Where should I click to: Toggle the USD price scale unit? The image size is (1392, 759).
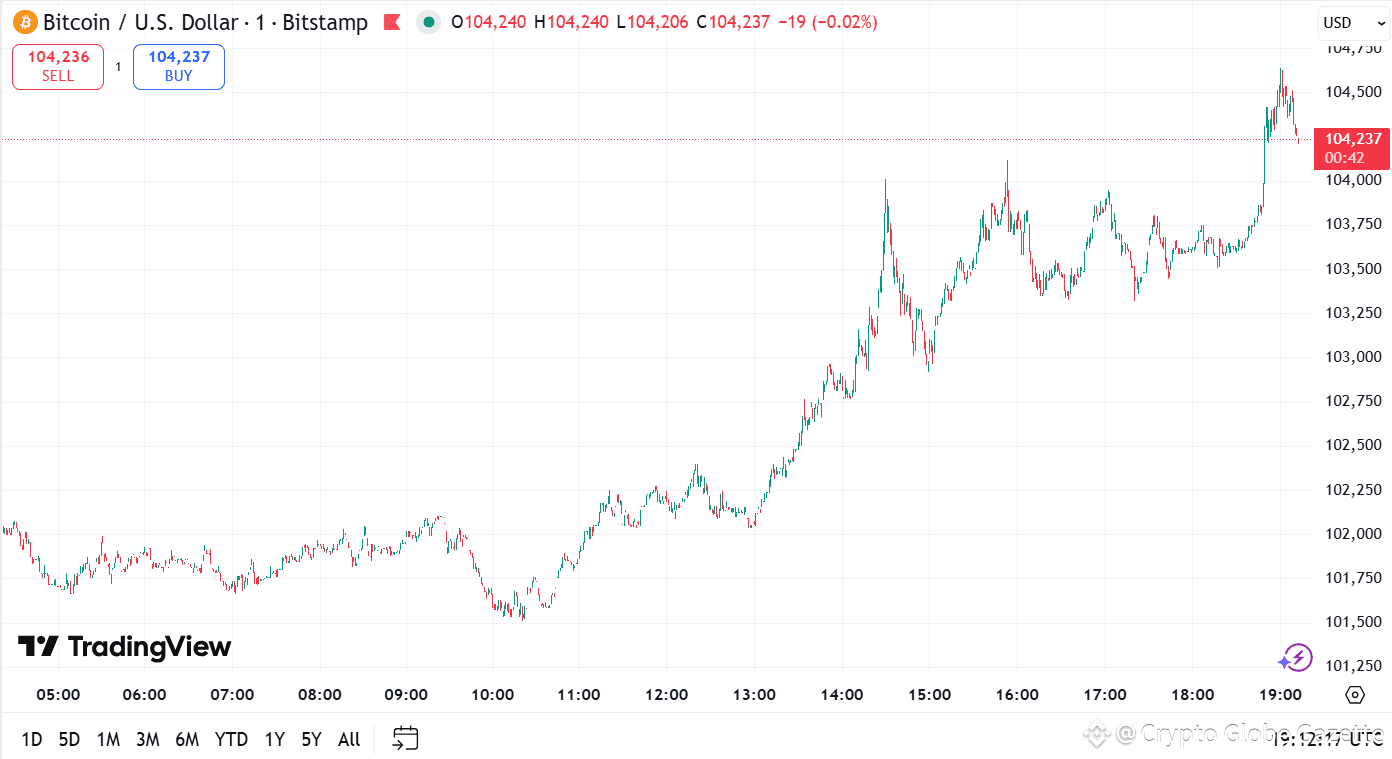tap(1343, 21)
